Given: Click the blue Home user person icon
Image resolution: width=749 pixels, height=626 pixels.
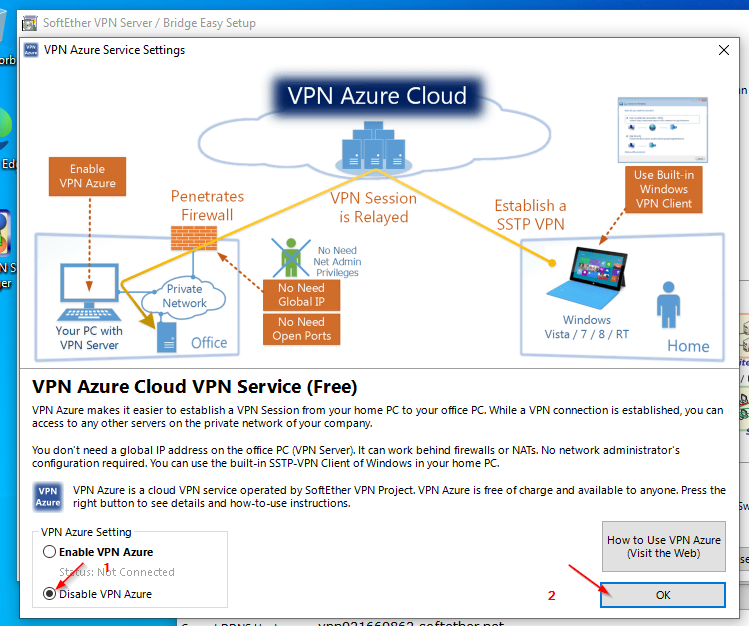Looking at the screenshot, I should 668,305.
